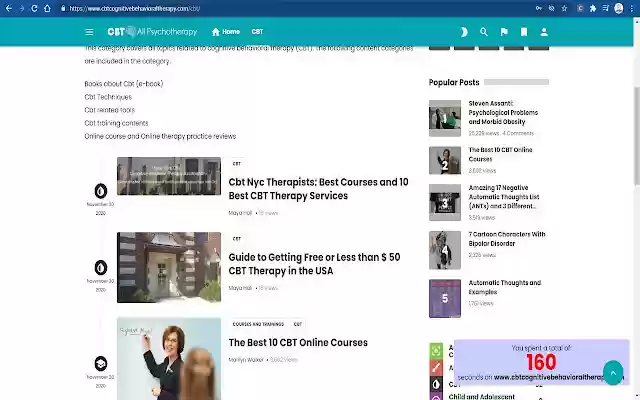Click the browser forward arrow
This screenshot has height=400, width=640.
[x=22, y=8]
